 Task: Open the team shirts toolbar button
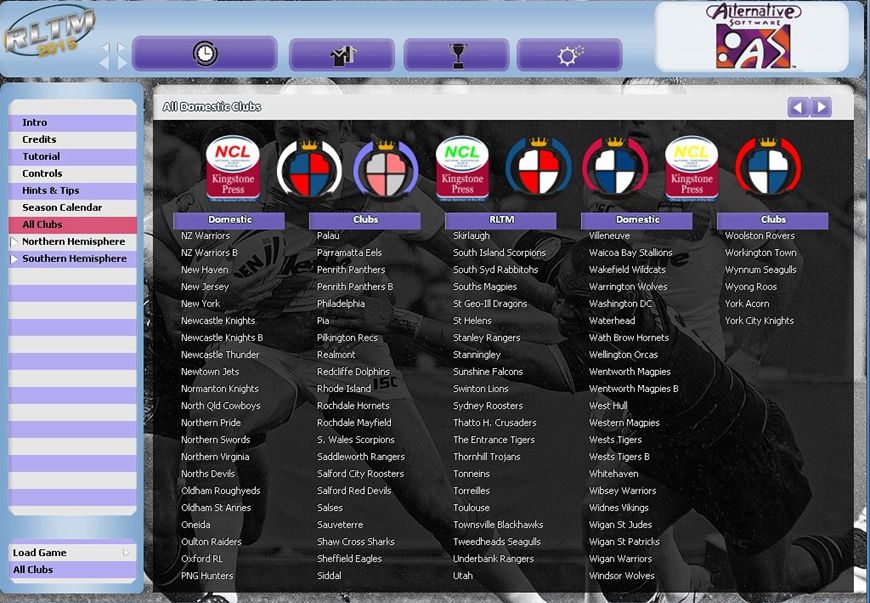(x=342, y=55)
